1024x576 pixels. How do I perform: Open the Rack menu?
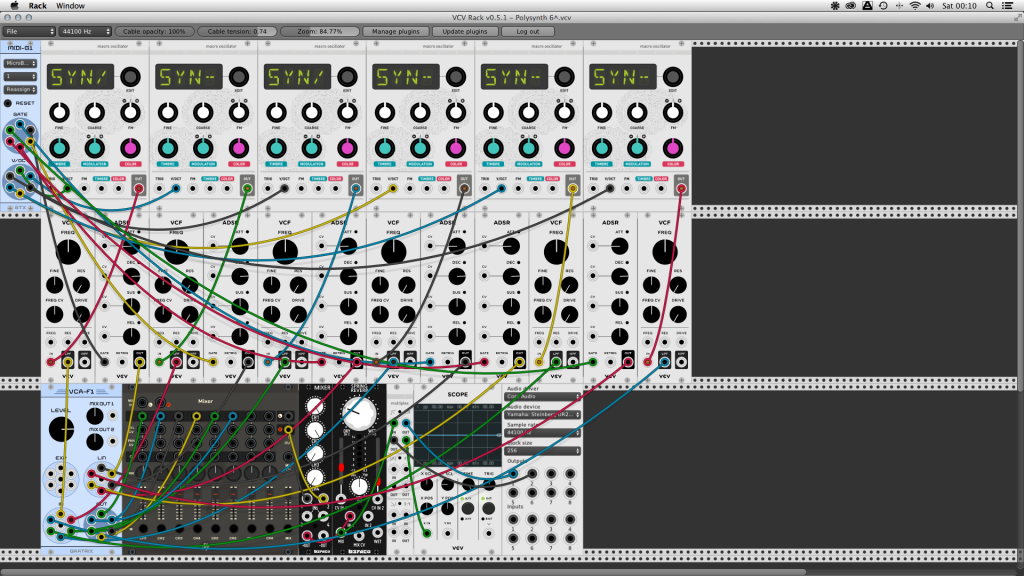37,6
